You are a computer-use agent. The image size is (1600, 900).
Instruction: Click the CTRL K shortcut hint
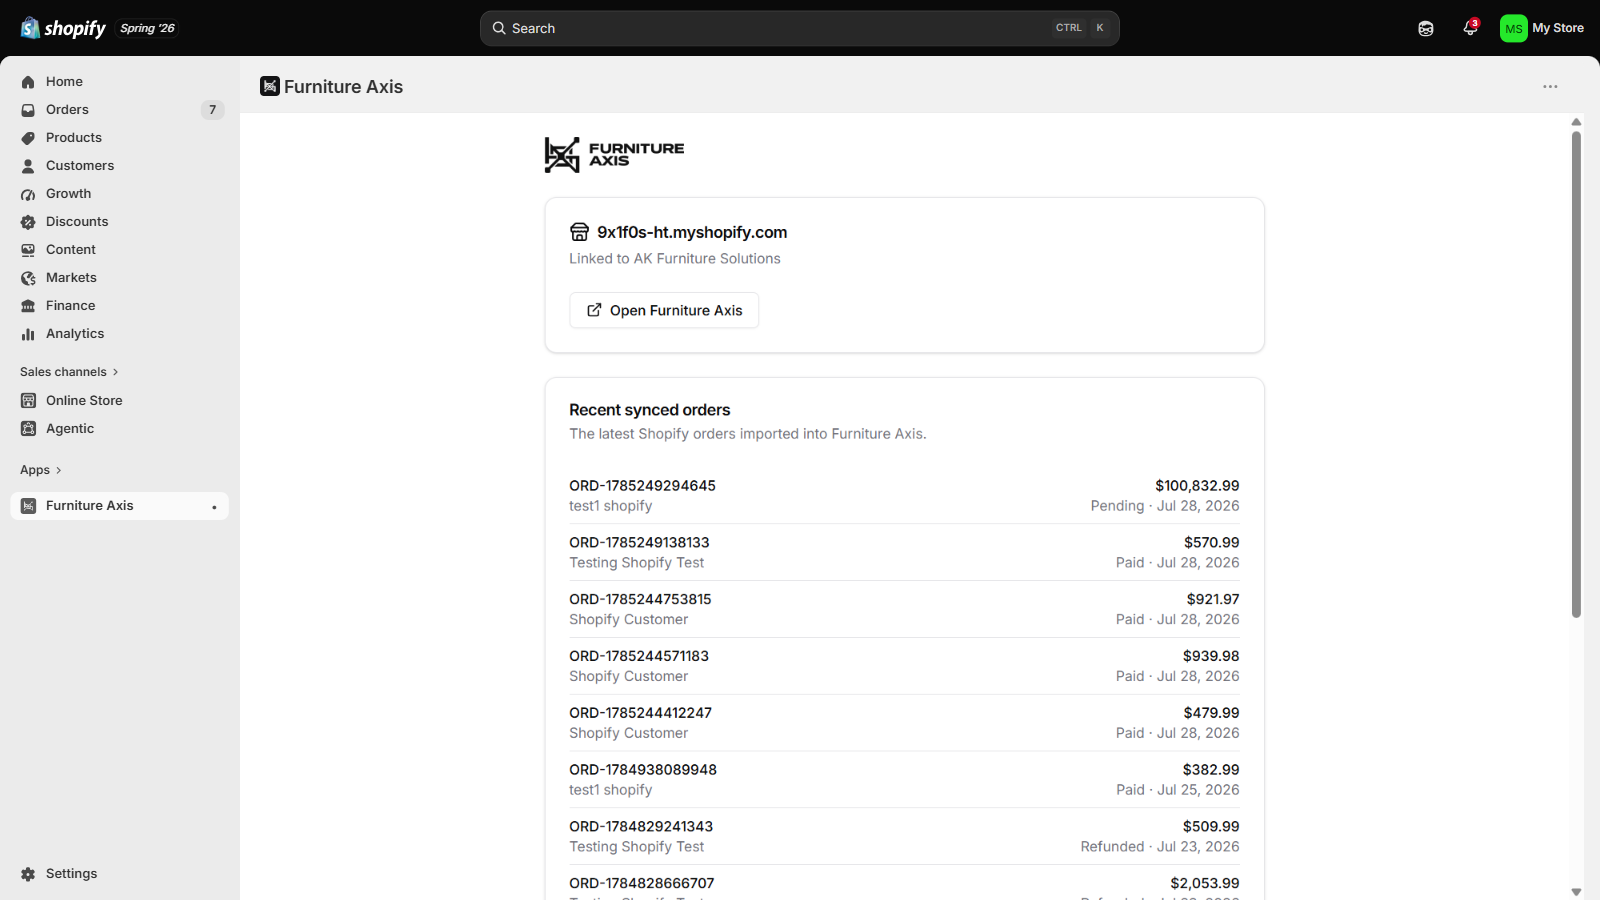click(1080, 28)
